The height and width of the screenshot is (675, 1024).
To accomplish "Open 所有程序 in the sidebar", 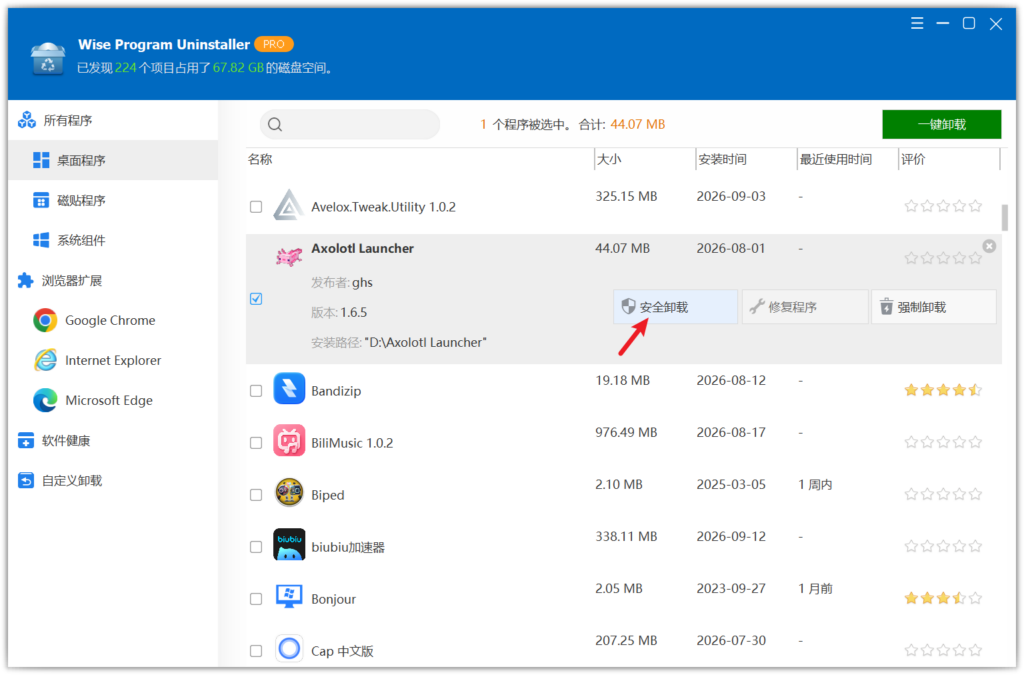I will click(x=113, y=120).
